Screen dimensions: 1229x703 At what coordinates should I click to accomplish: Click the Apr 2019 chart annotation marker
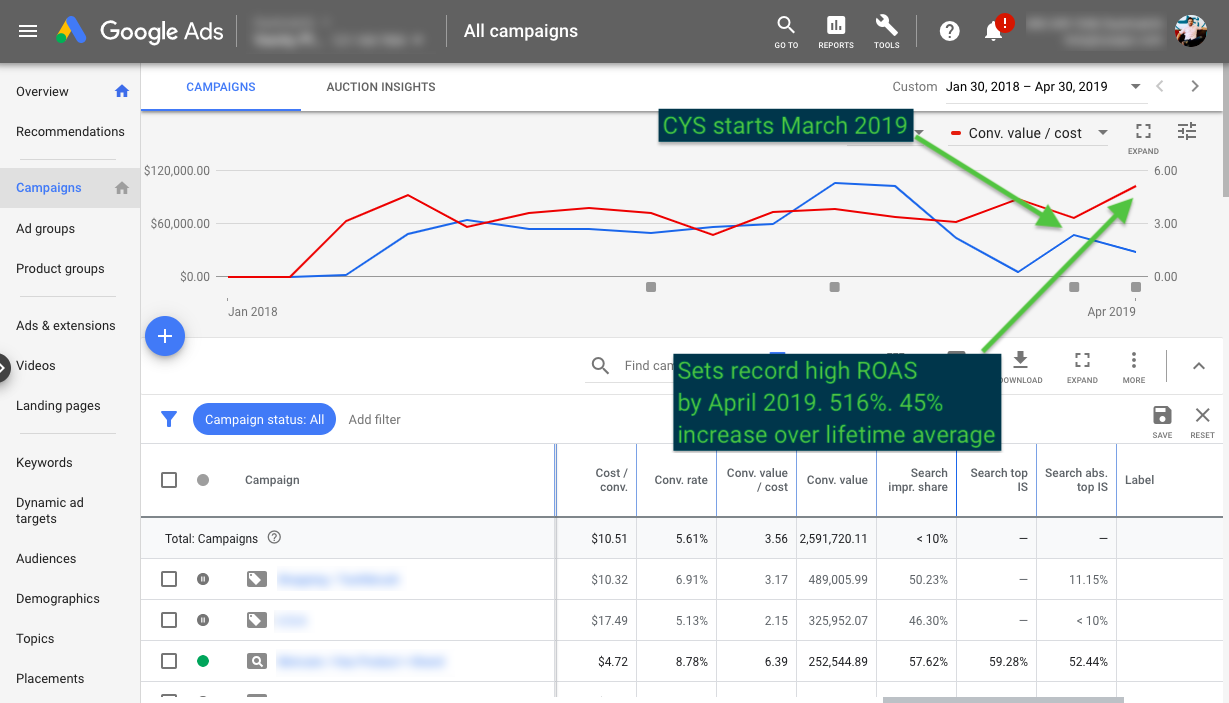point(1135,287)
